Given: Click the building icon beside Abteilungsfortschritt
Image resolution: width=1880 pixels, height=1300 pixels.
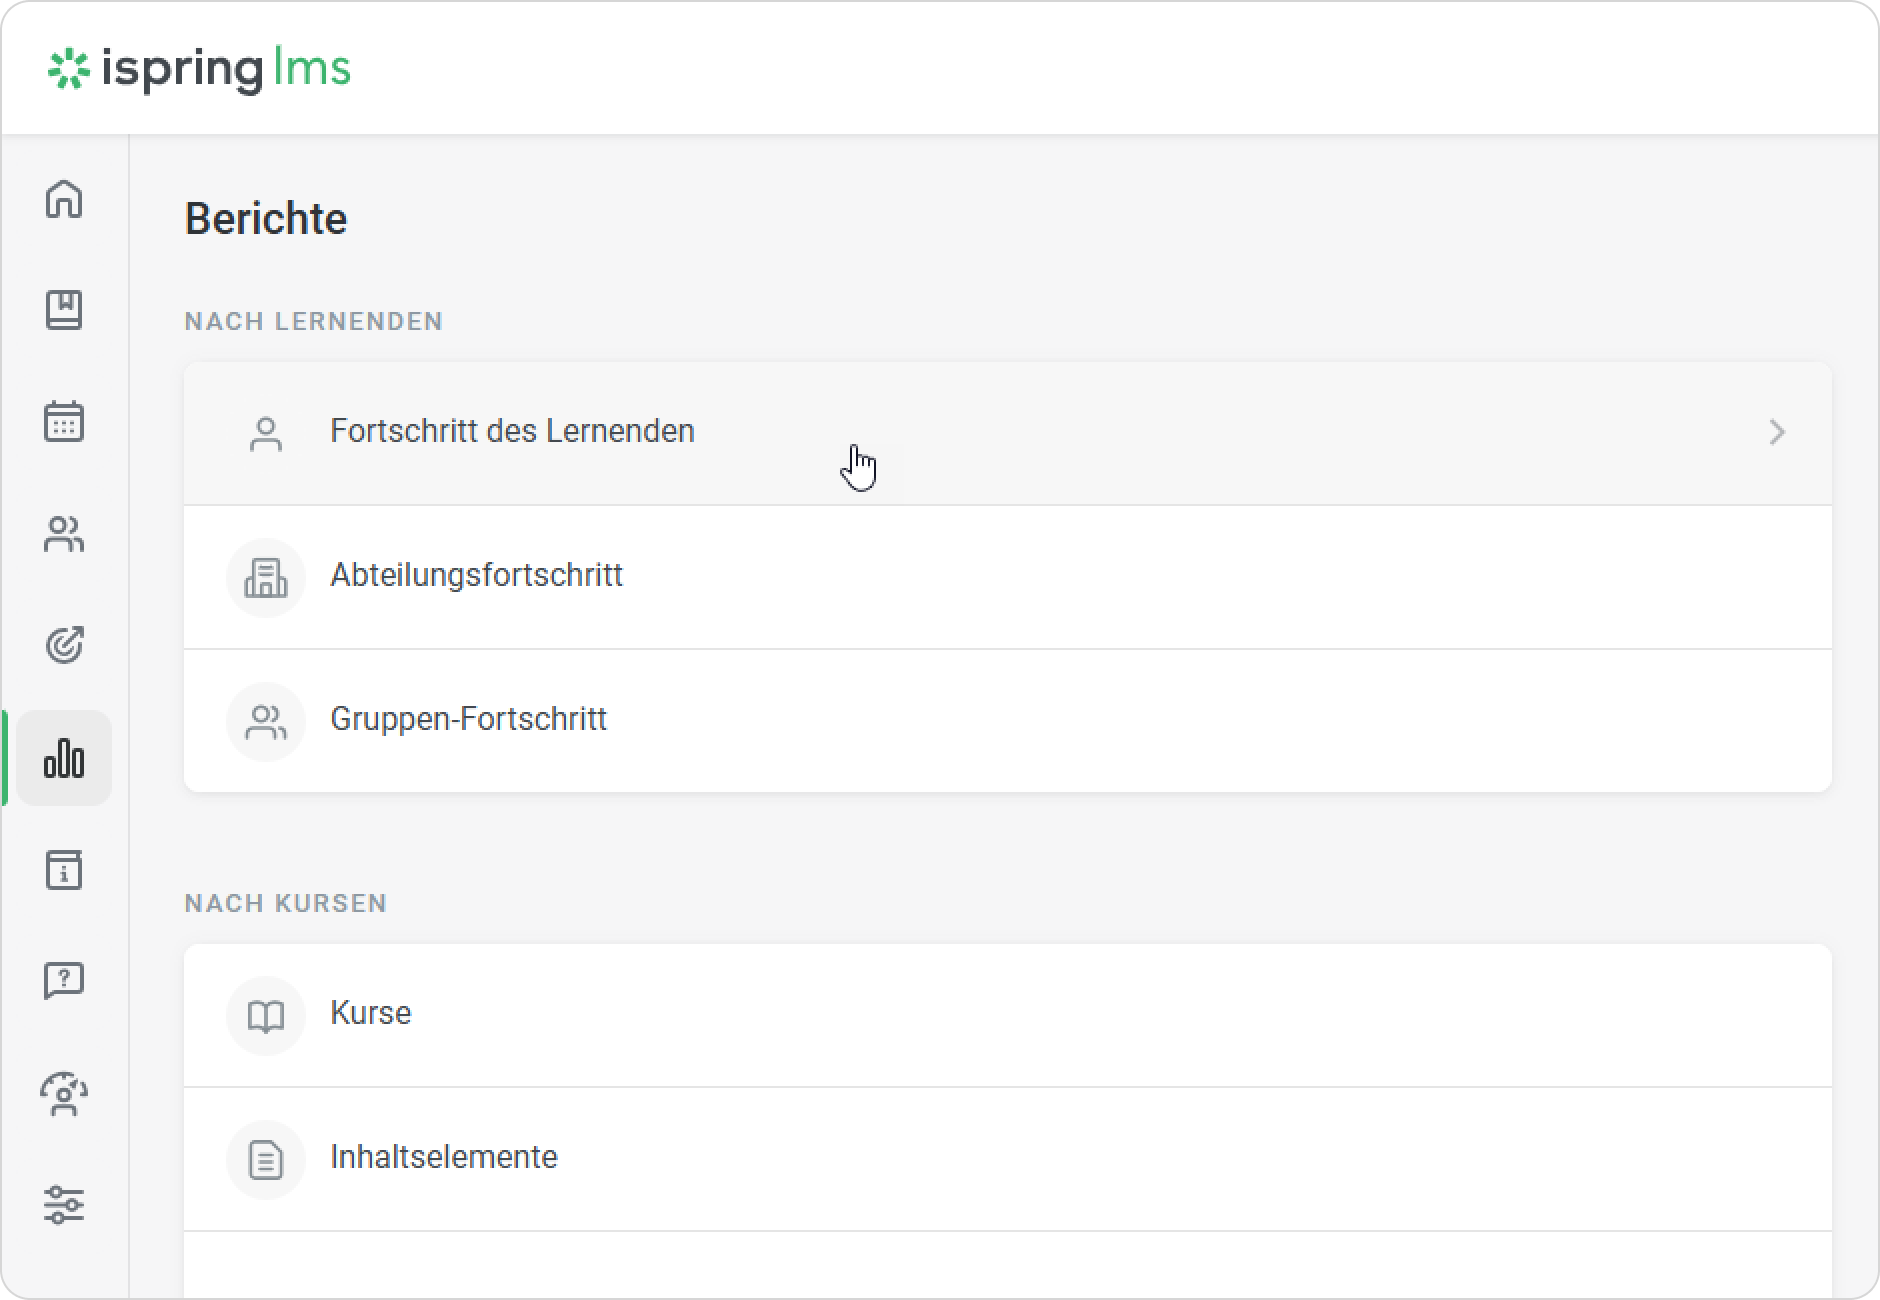Looking at the screenshot, I should click(265, 577).
